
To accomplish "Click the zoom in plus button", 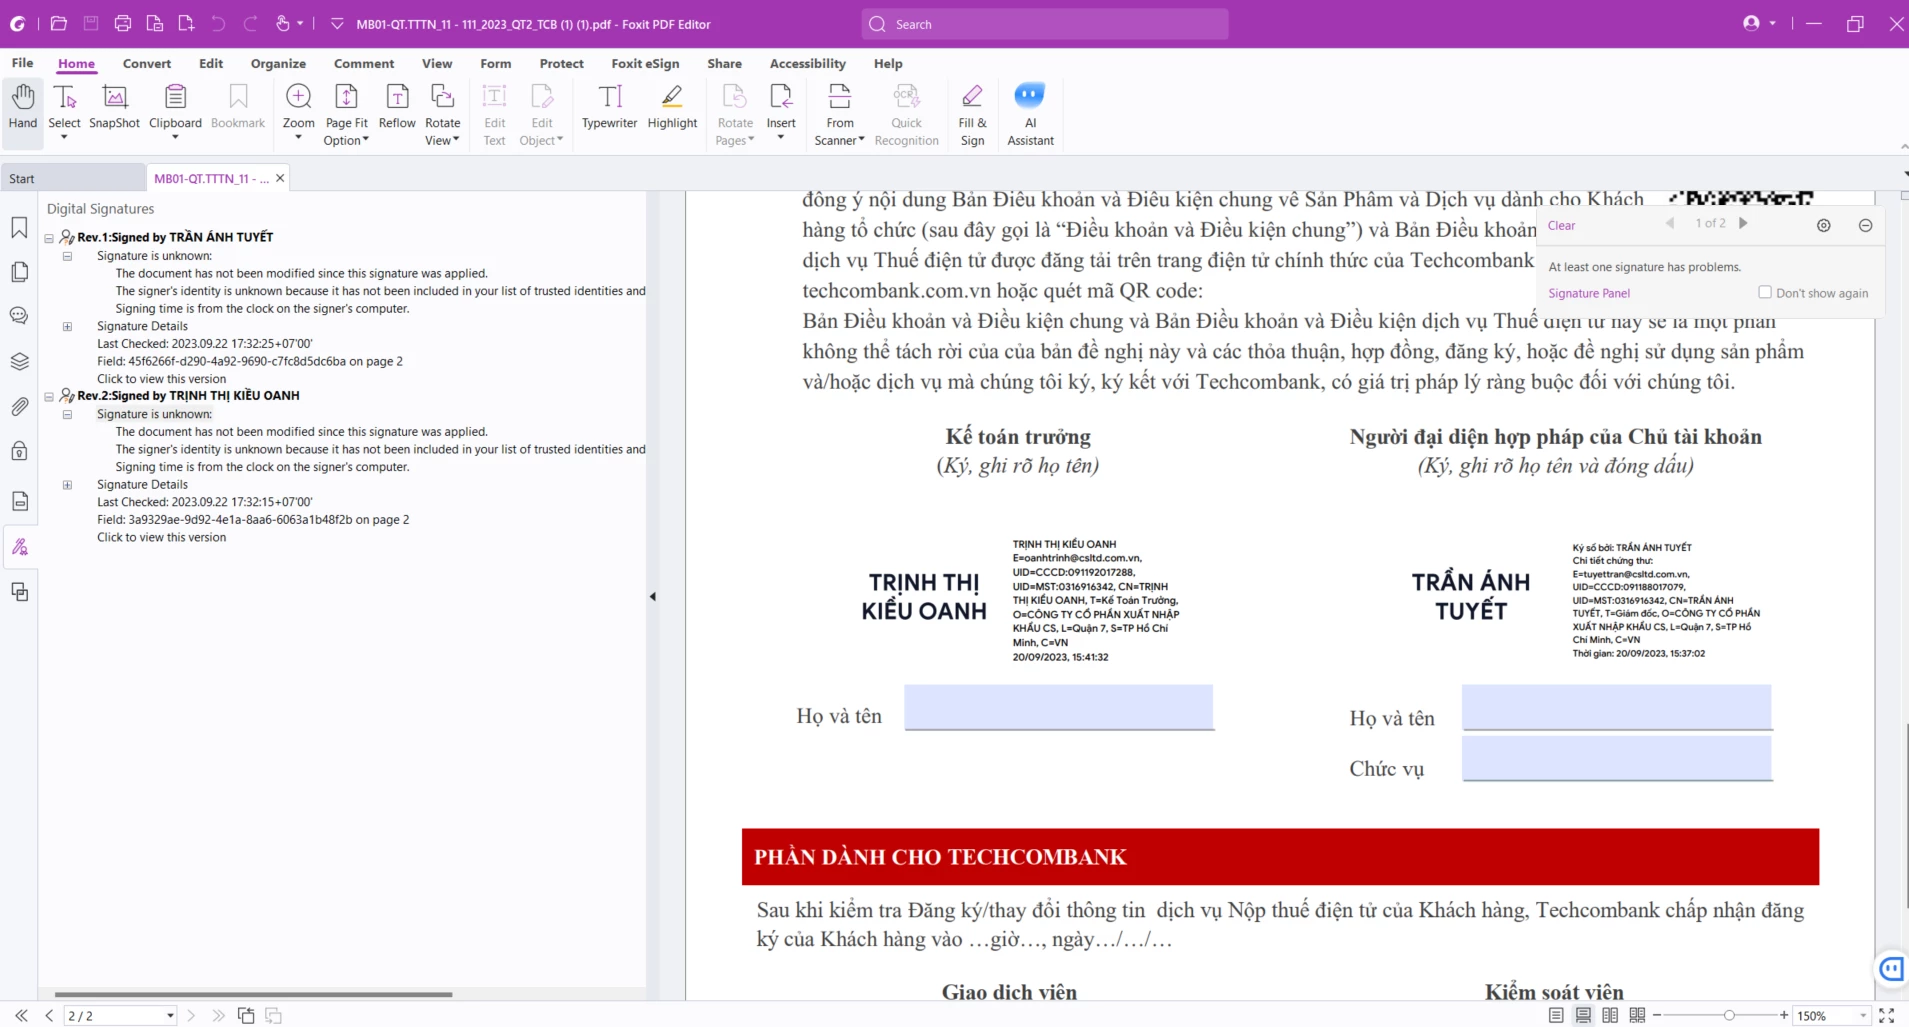I will coord(1783,1015).
